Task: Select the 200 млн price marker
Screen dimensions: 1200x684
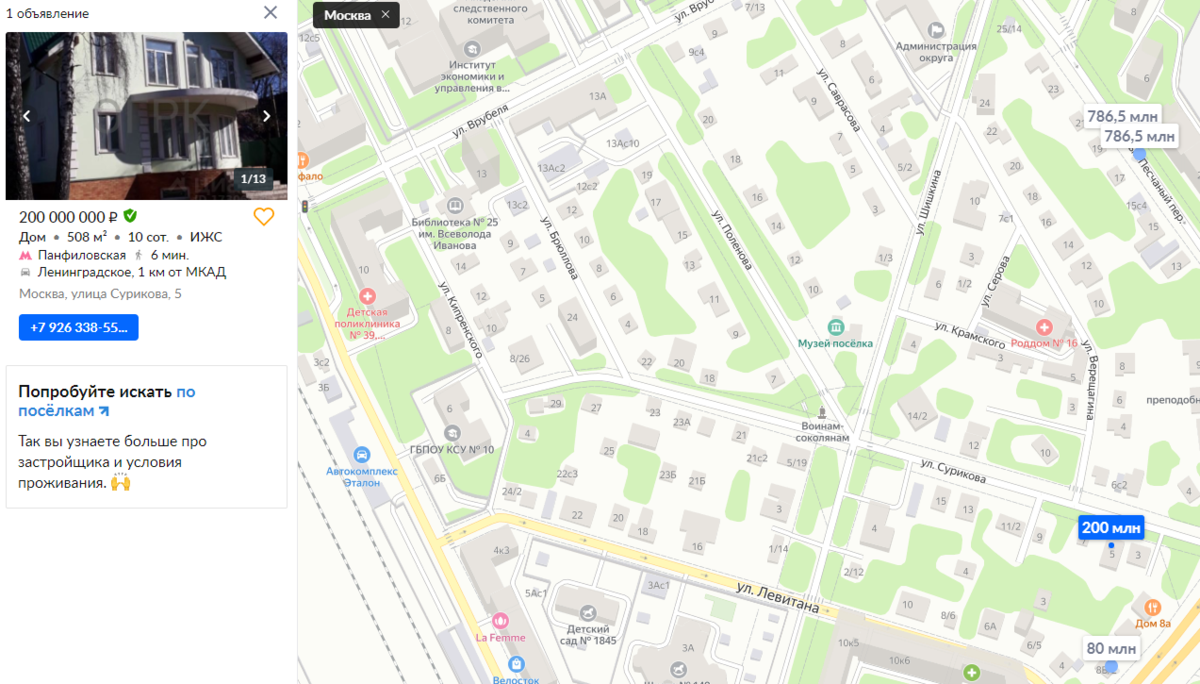Action: point(1110,528)
